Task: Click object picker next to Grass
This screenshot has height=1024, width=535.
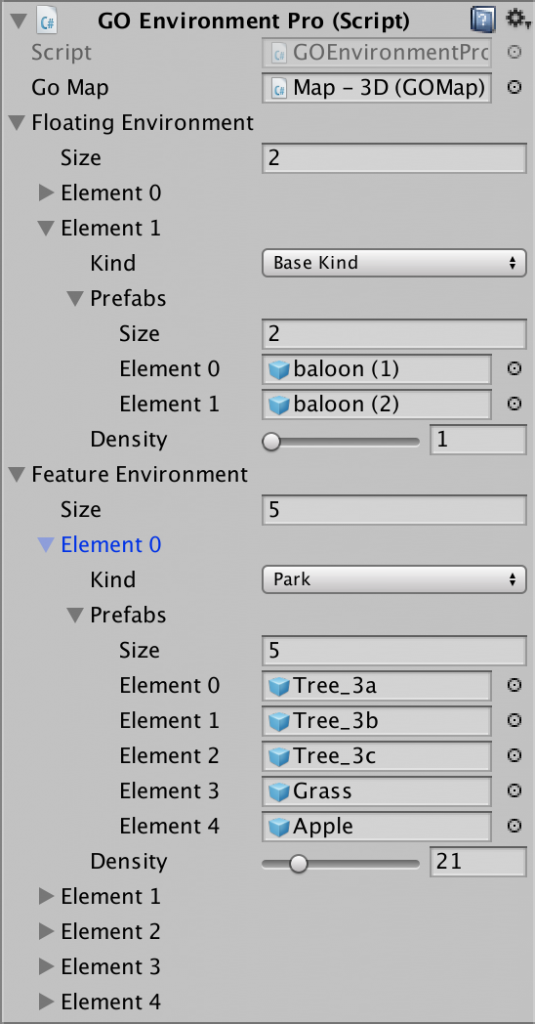Action: (x=515, y=792)
